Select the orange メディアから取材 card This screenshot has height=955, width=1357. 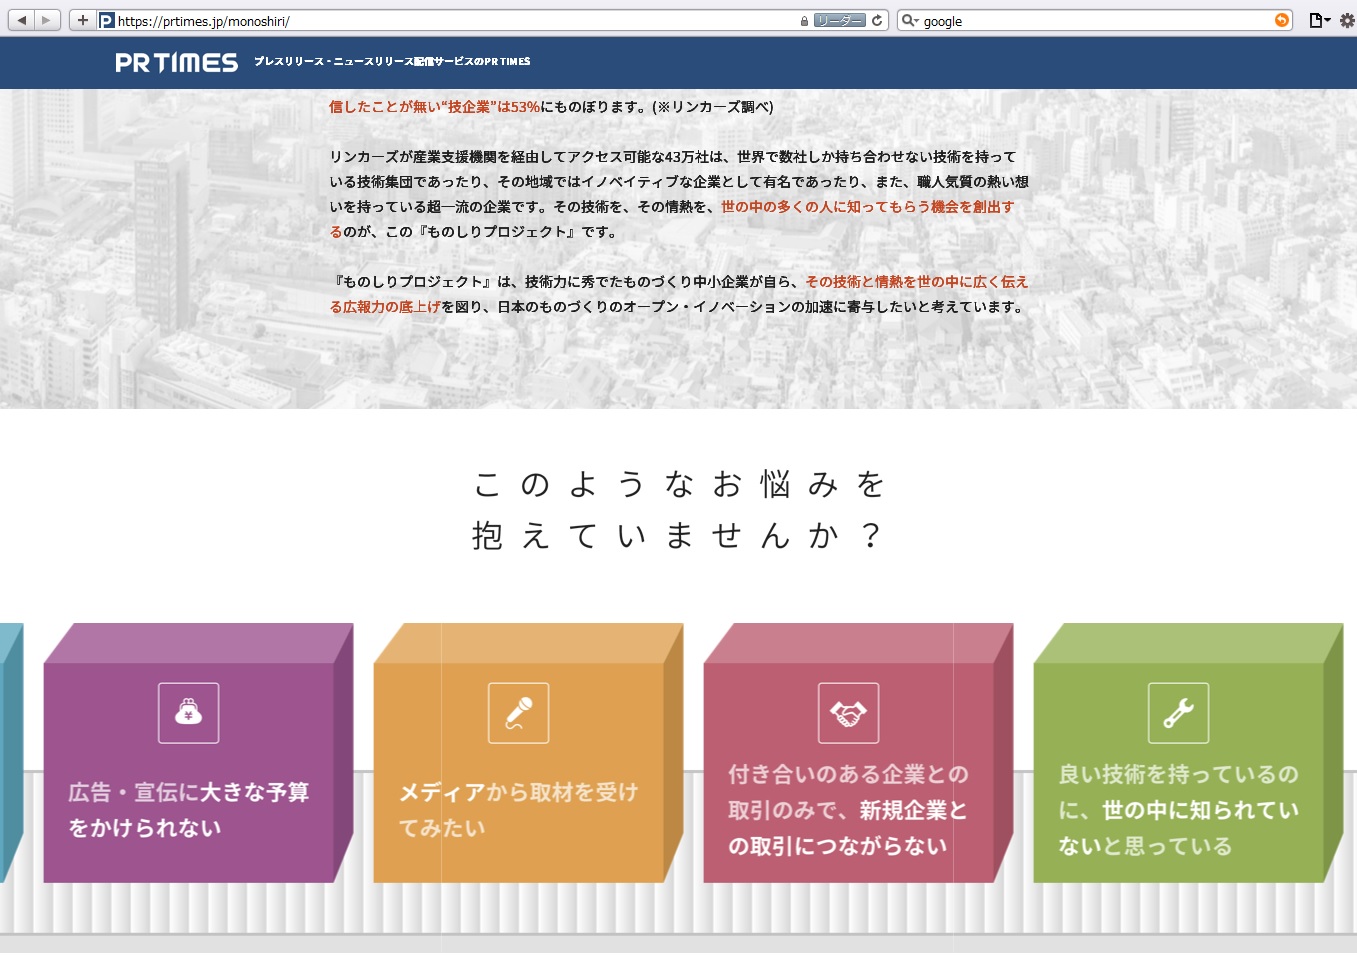coord(518,790)
